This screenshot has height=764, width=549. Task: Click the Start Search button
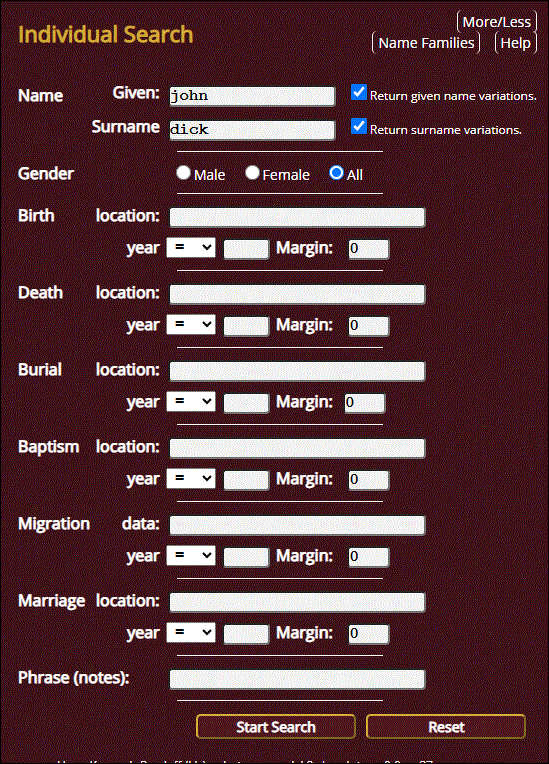276,727
